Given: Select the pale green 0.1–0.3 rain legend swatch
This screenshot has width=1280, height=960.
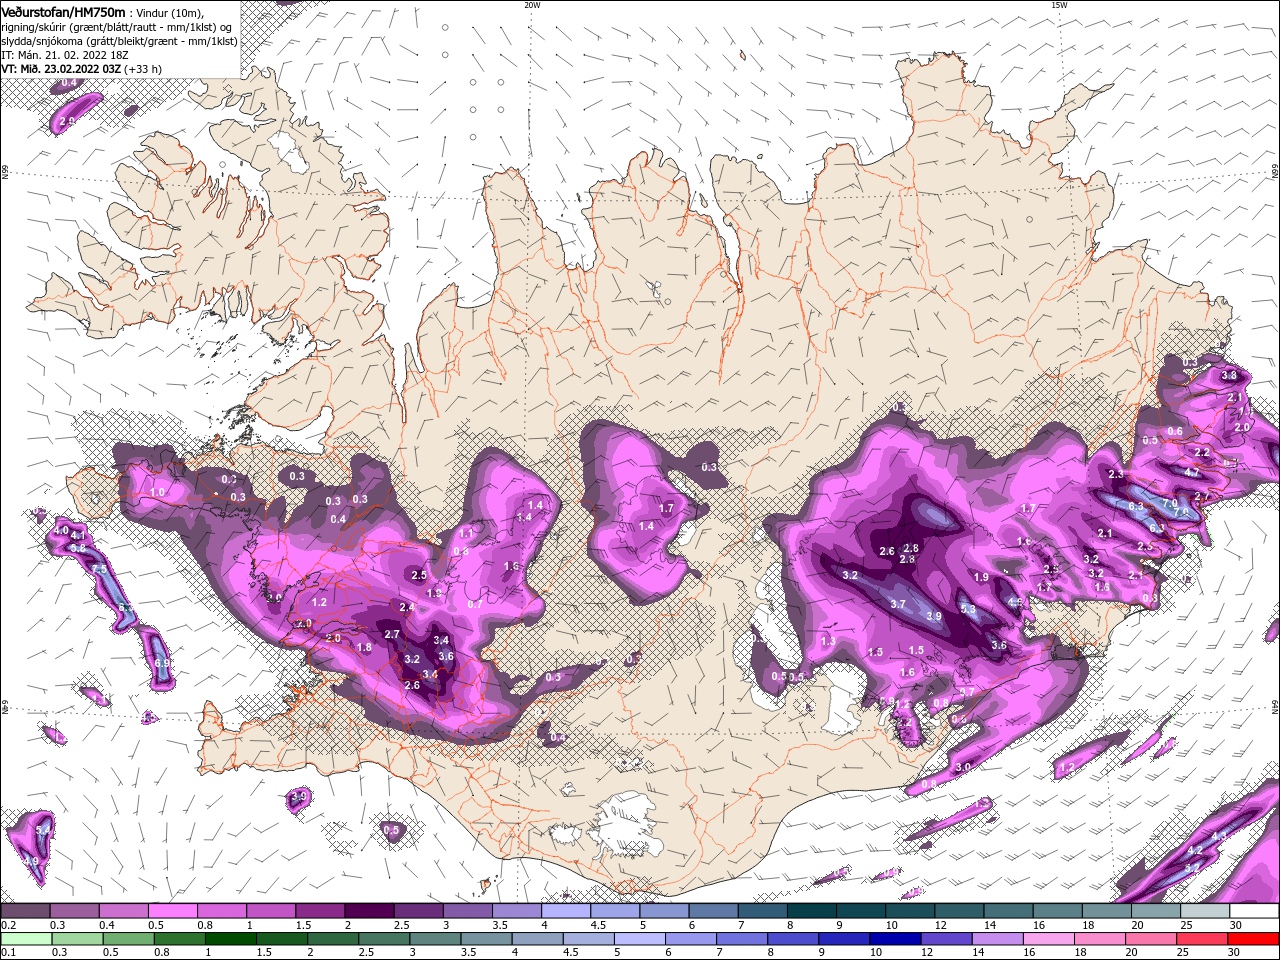Looking at the screenshot, I should tap(26, 939).
